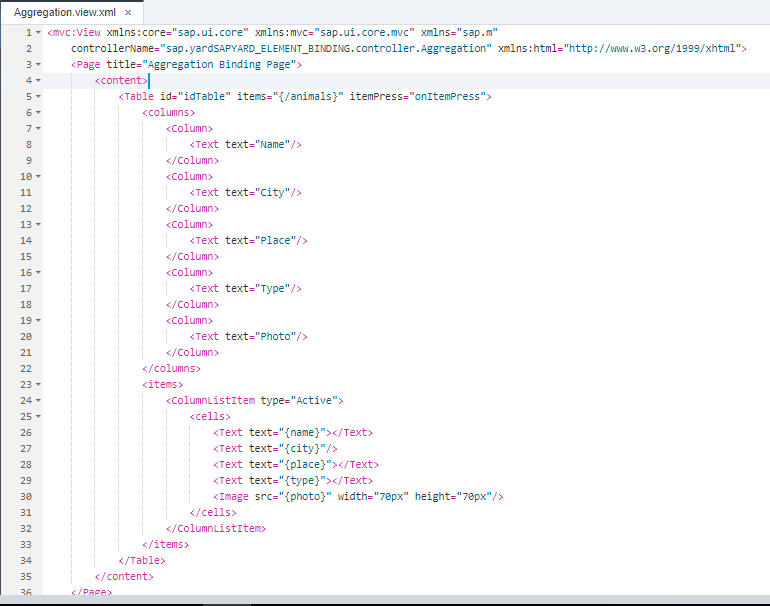770x606 pixels.
Task: Click the text="{city}" binding
Action: (x=287, y=449)
